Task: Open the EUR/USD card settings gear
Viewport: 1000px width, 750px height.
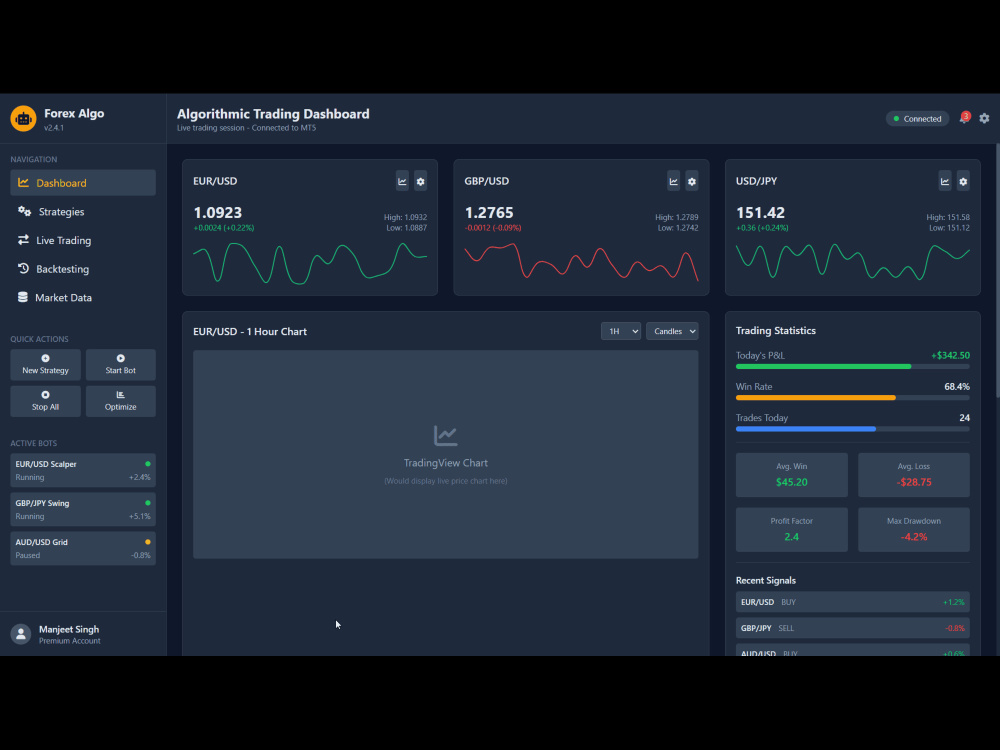Action: point(420,181)
